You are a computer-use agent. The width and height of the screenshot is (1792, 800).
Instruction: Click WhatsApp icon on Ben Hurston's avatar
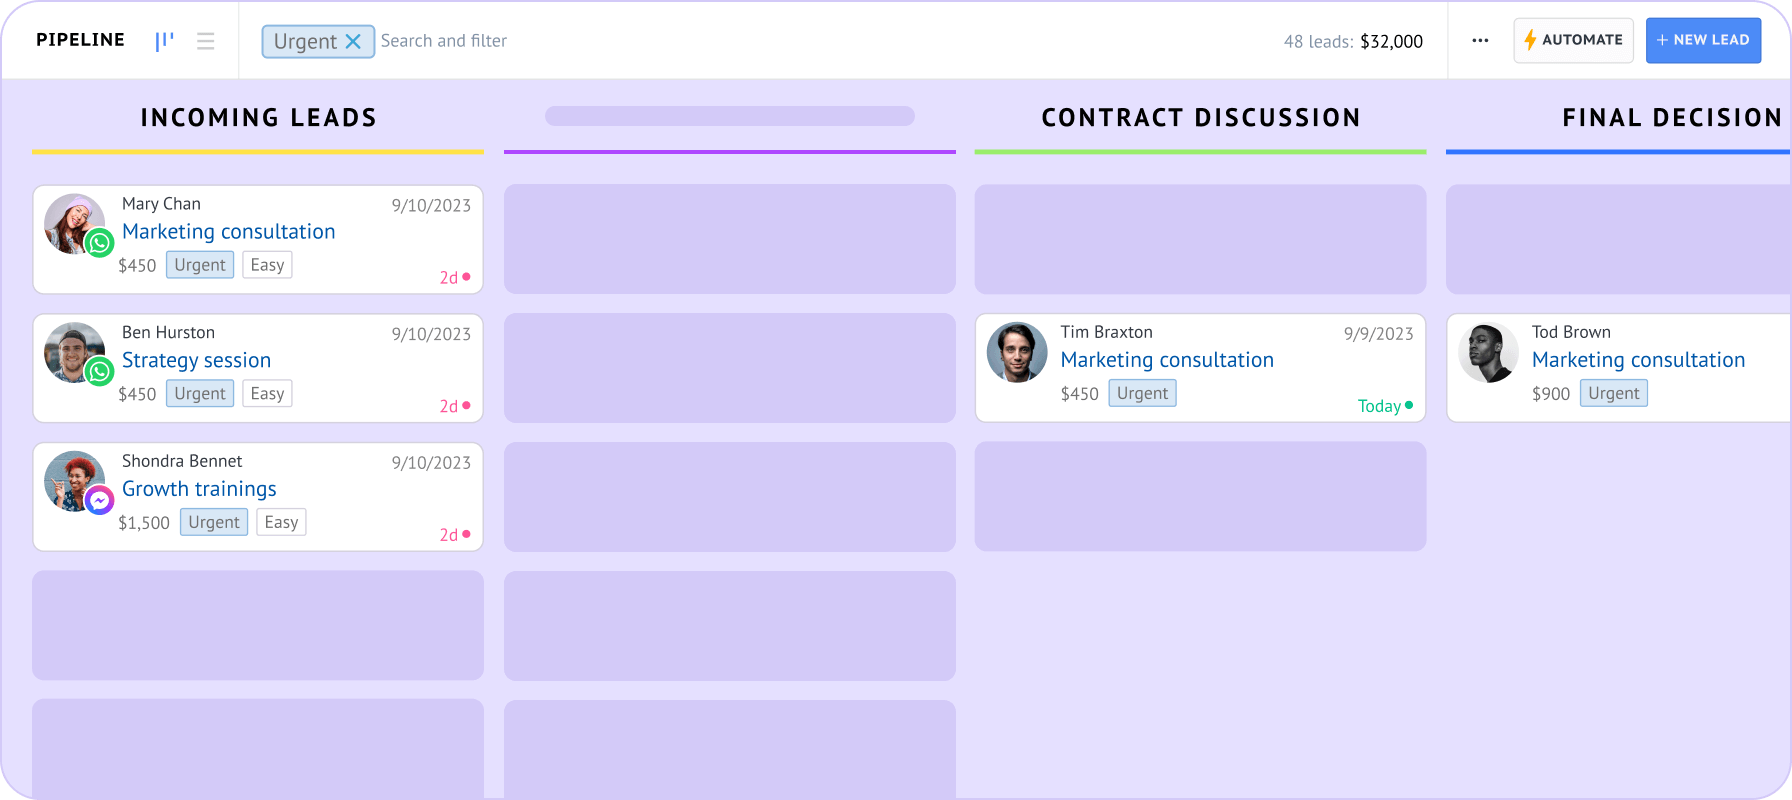(x=100, y=371)
